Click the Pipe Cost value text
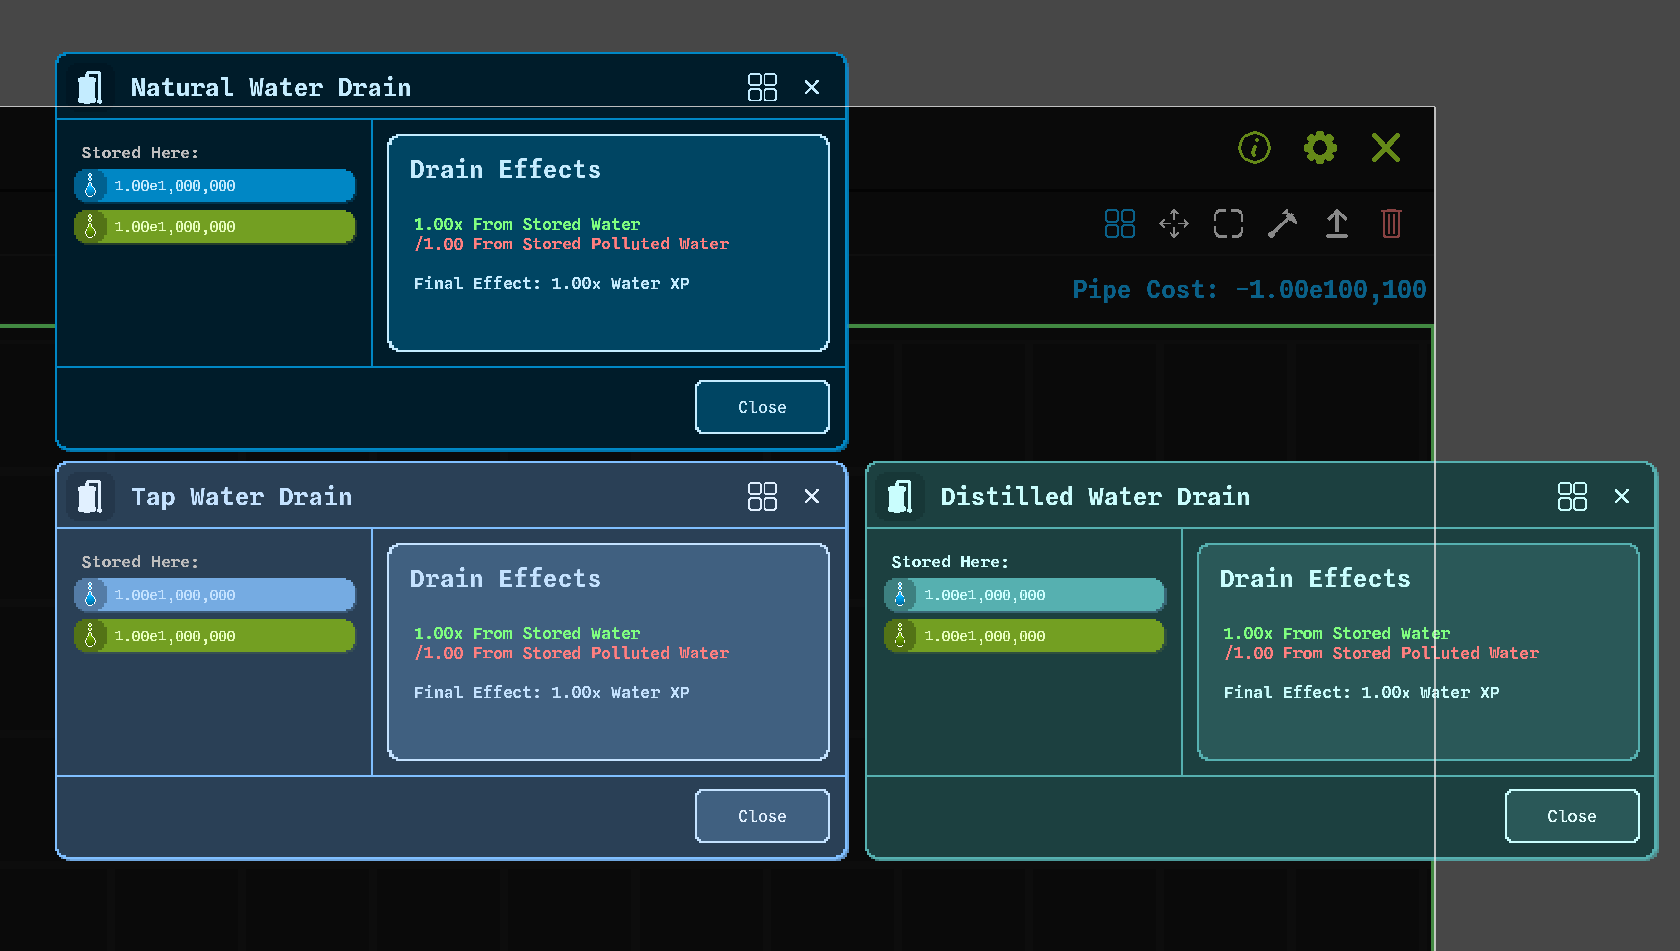1680x951 pixels. coord(1330,290)
